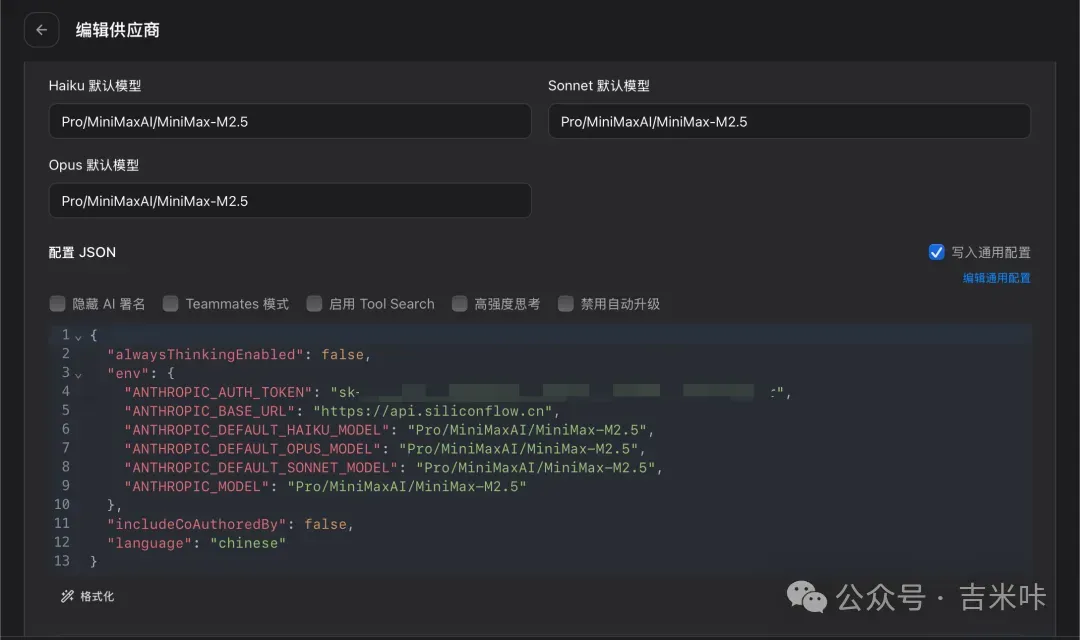1080x640 pixels.
Task: Enable 高强度思考
Action: [x=459, y=303]
